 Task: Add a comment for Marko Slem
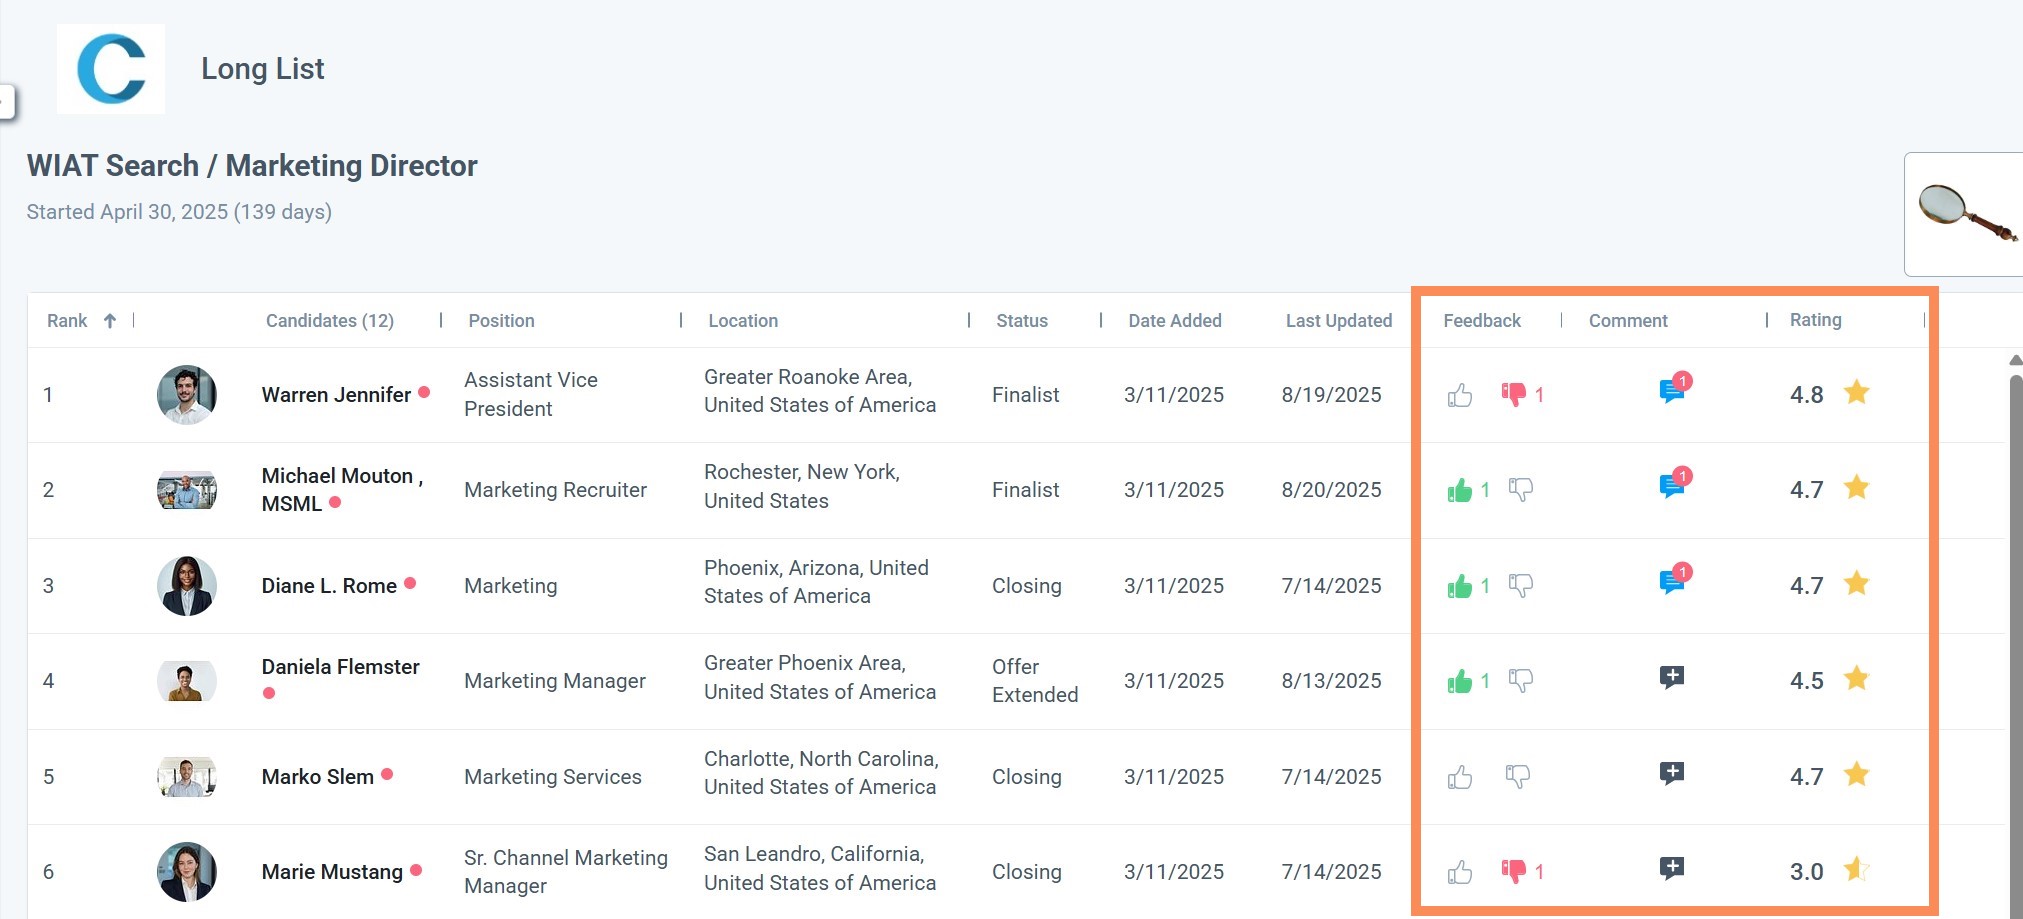click(1672, 774)
